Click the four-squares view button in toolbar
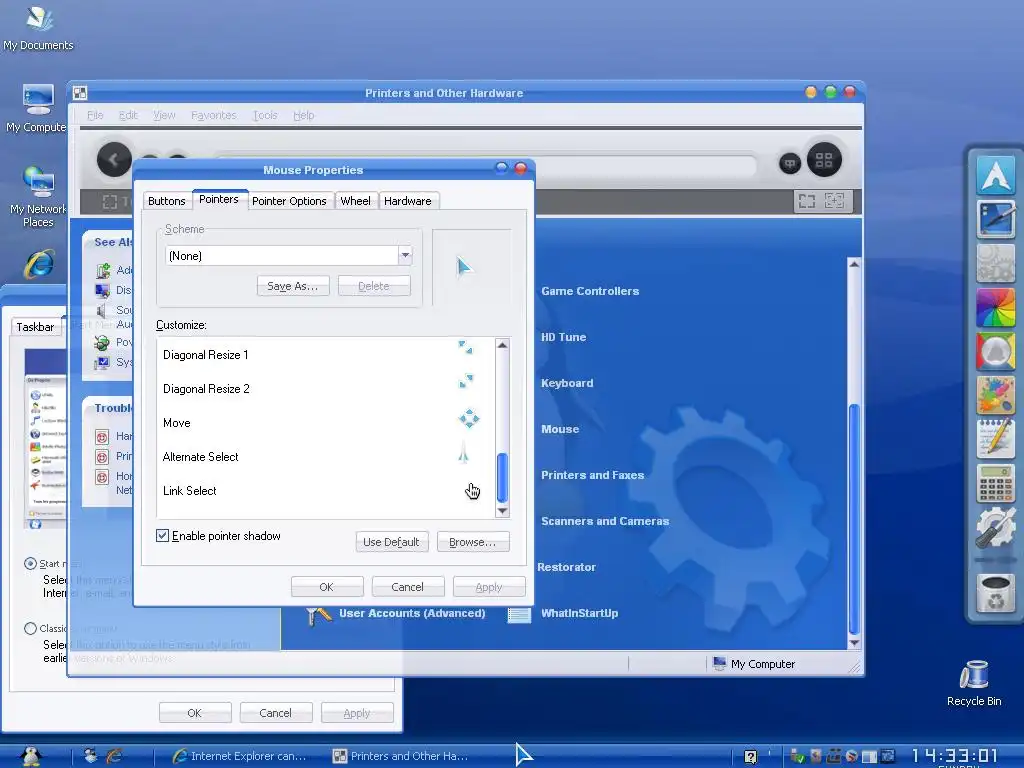1024x768 pixels. point(824,160)
